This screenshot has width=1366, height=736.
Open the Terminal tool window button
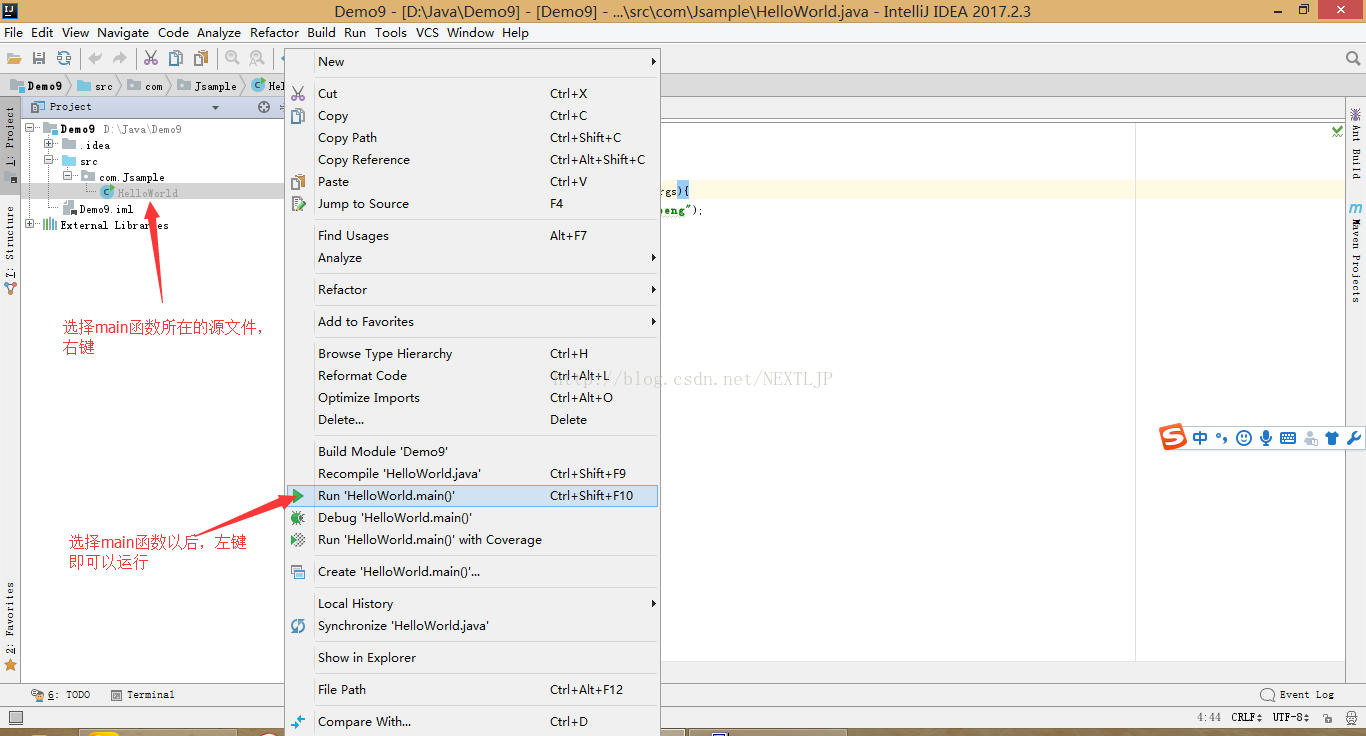143,694
